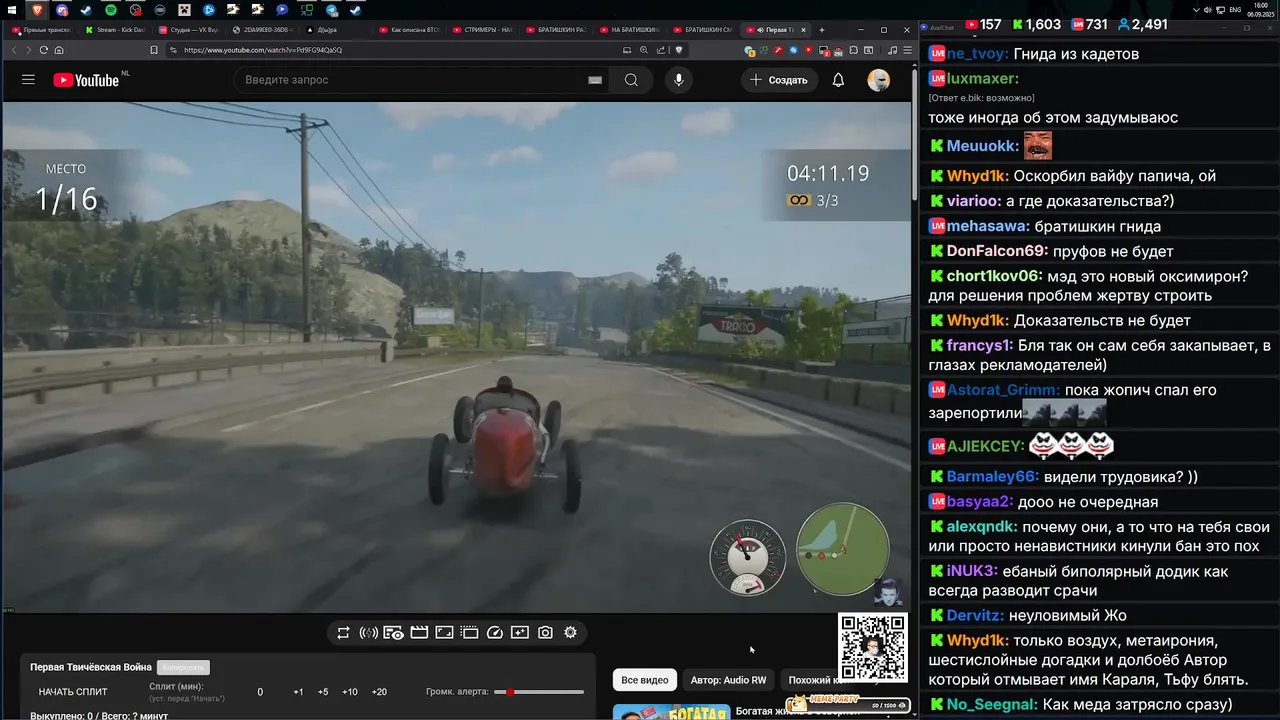Add +10 minutes to the split
The height and width of the screenshot is (720, 1280).
[x=350, y=692]
